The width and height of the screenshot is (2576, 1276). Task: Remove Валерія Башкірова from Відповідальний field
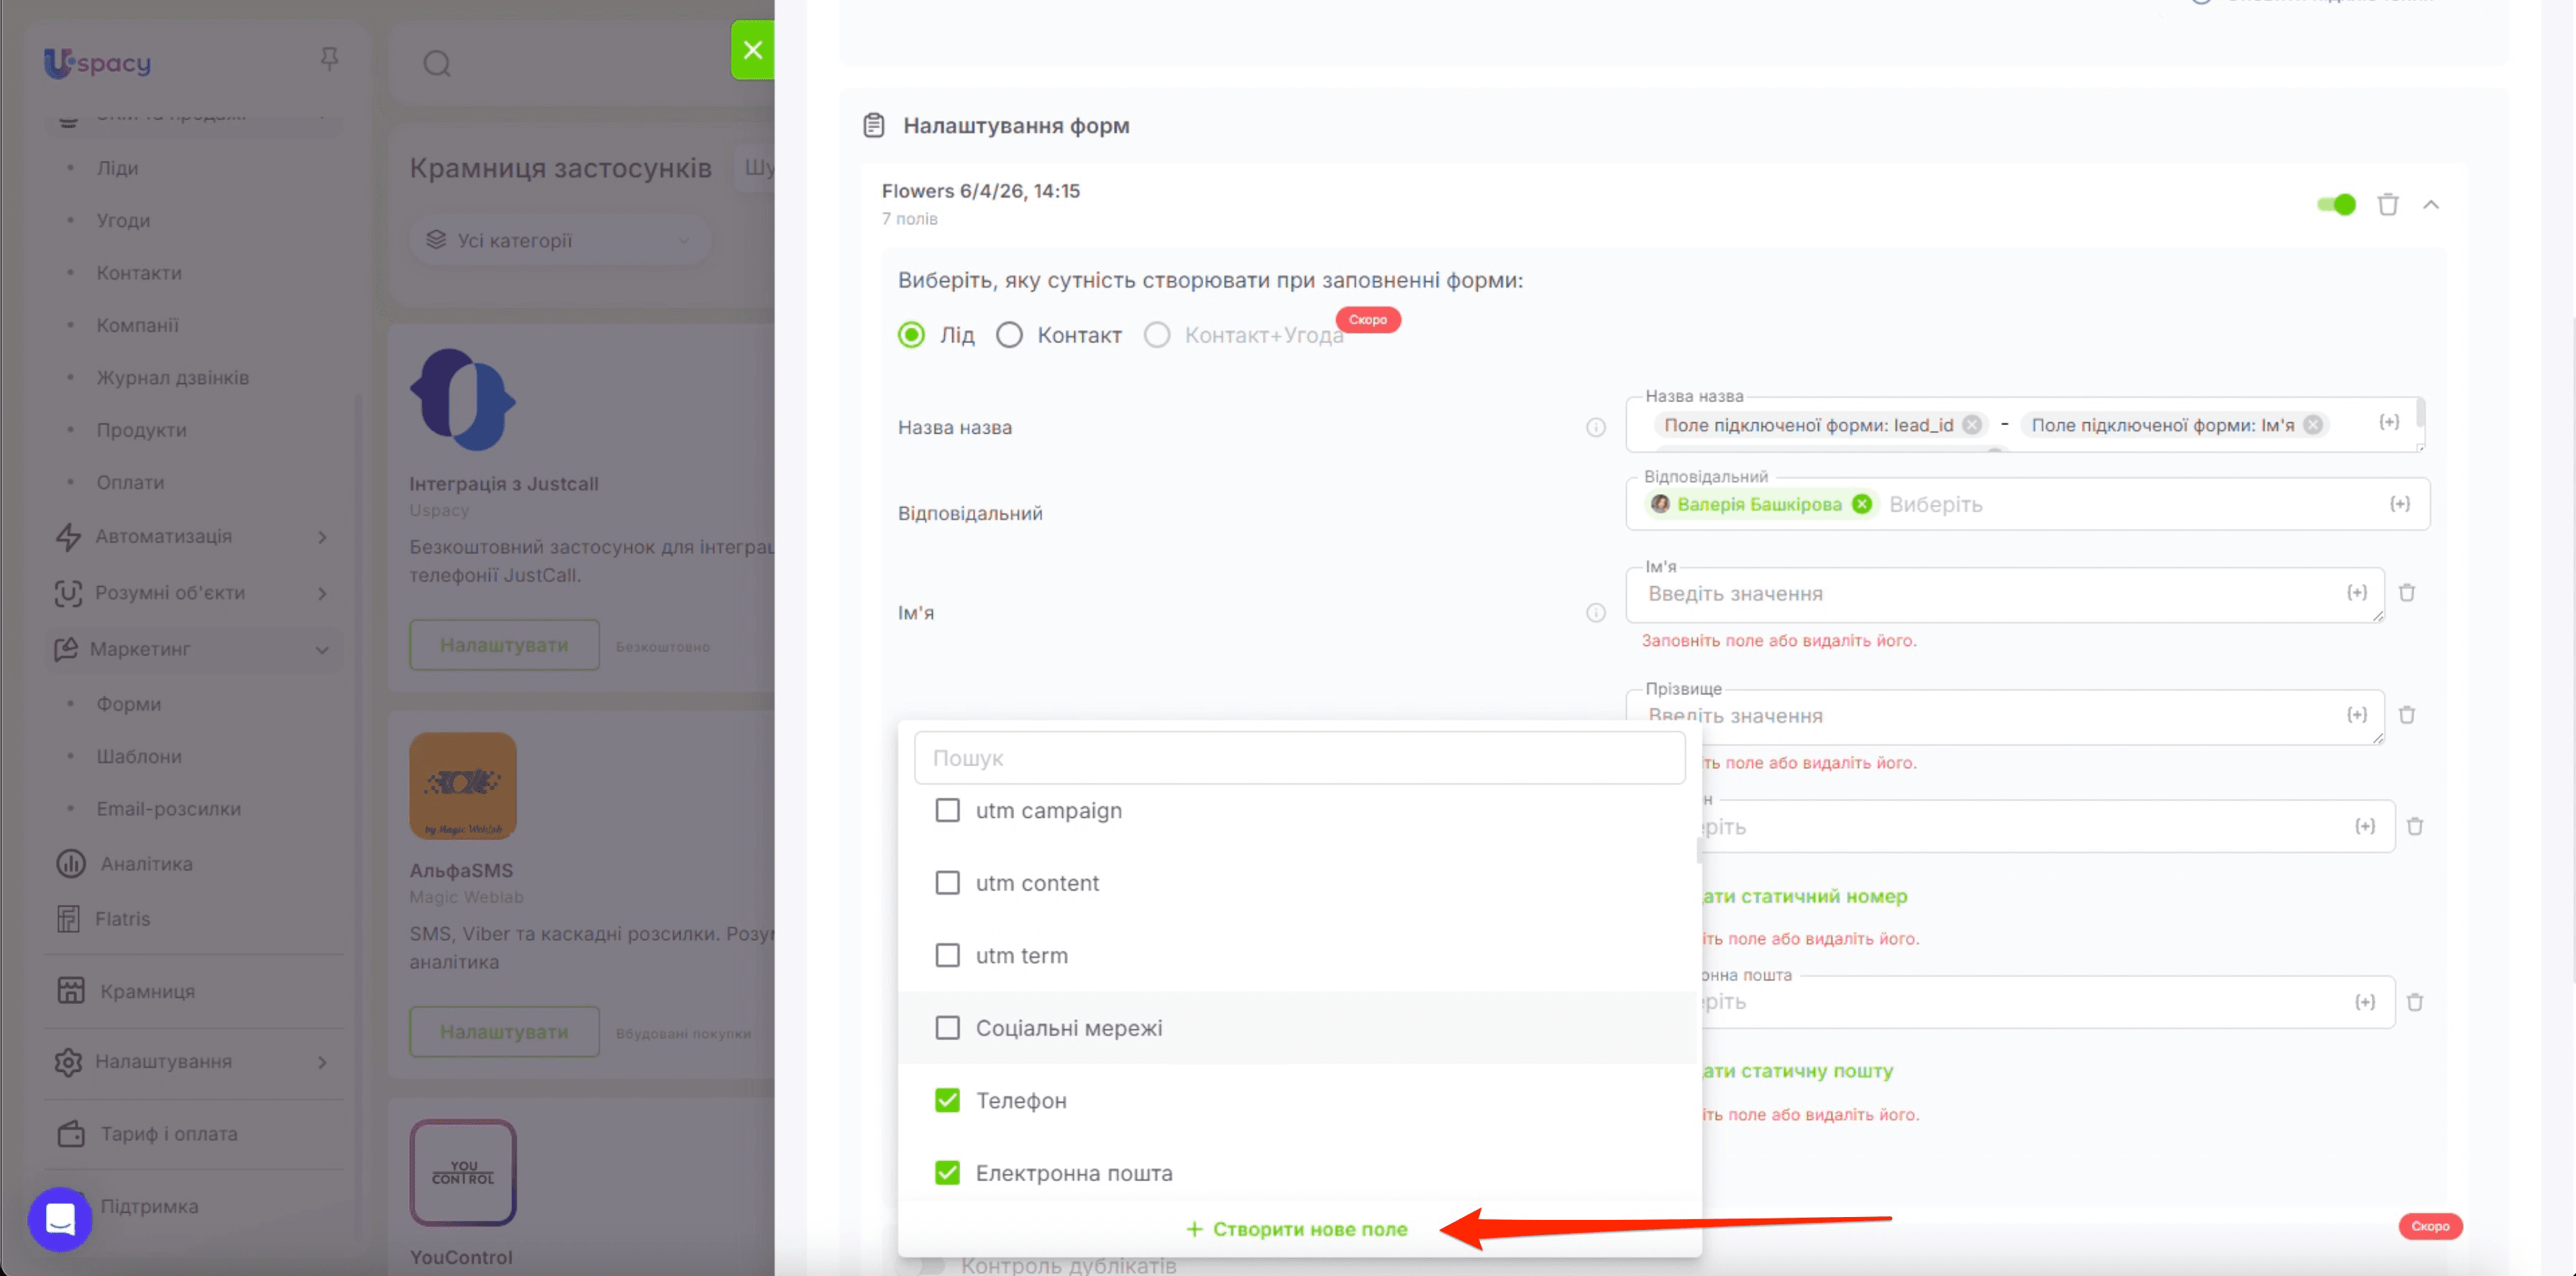click(1861, 504)
